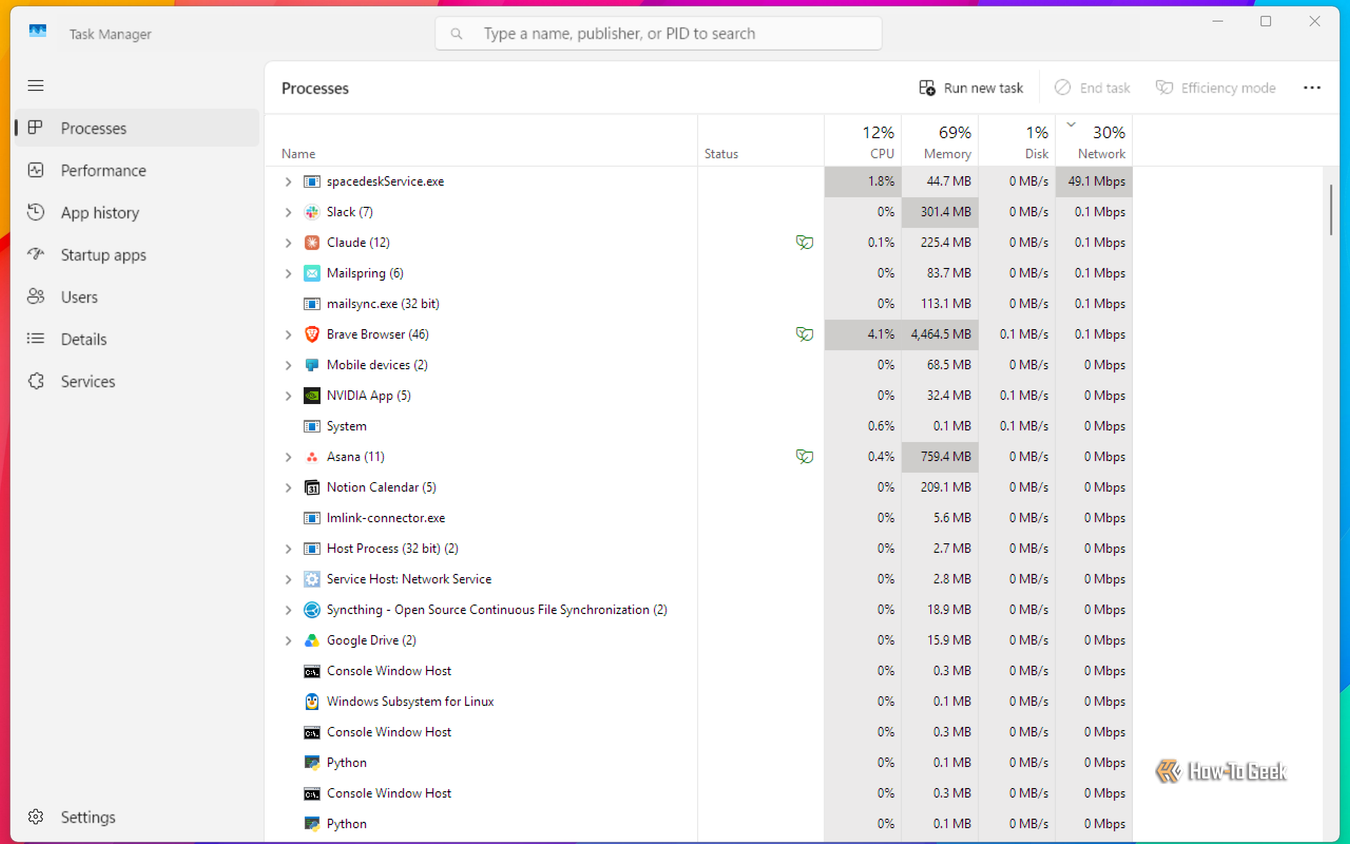Image resolution: width=1350 pixels, height=844 pixels.
Task: Click the End task button
Action: [1092, 88]
